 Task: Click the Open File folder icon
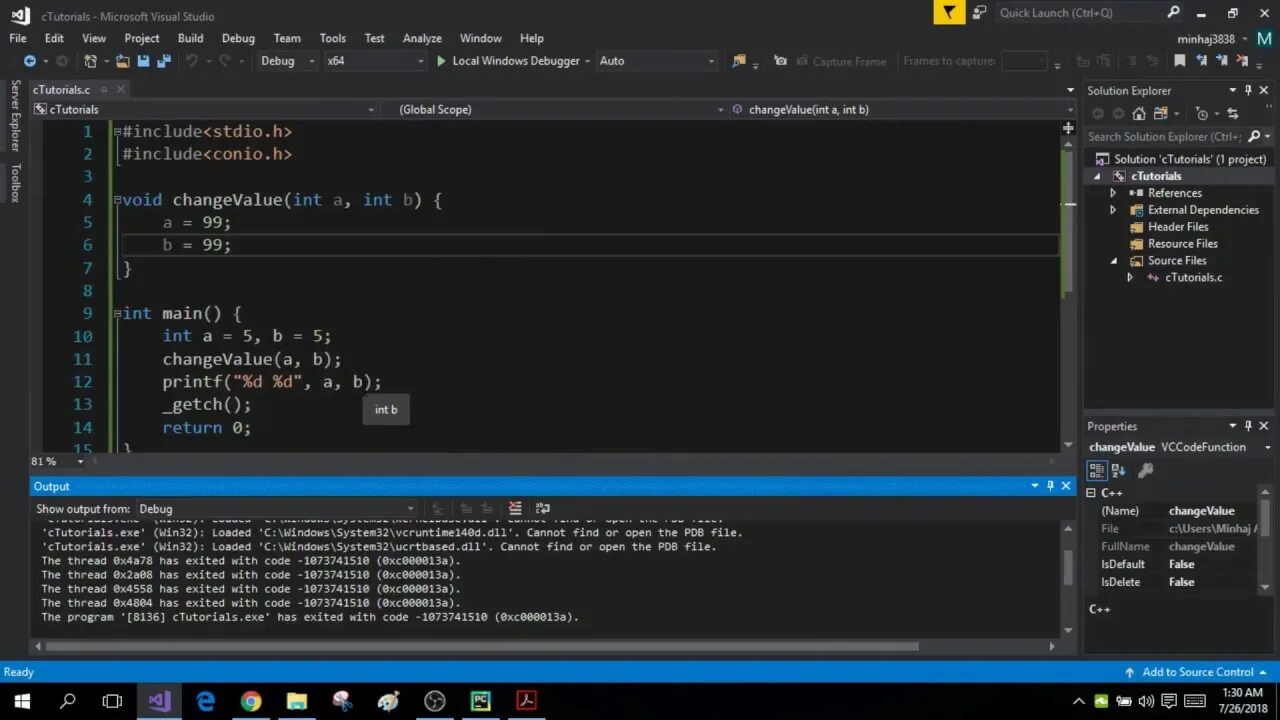(122, 61)
